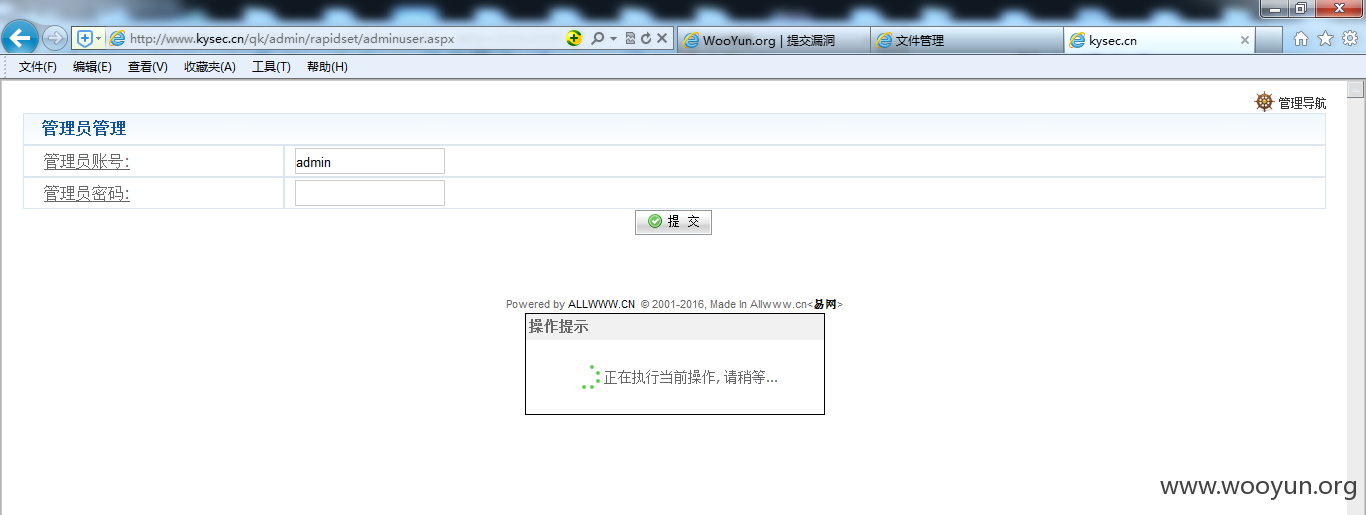Click the 提交 submit button
The width and height of the screenshot is (1366, 515).
(x=673, y=222)
